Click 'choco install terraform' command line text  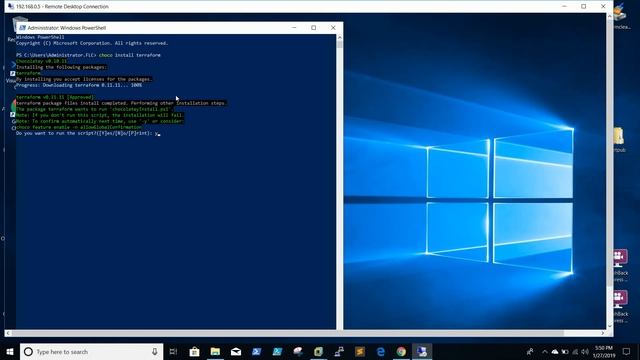pyautogui.click(x=130, y=55)
